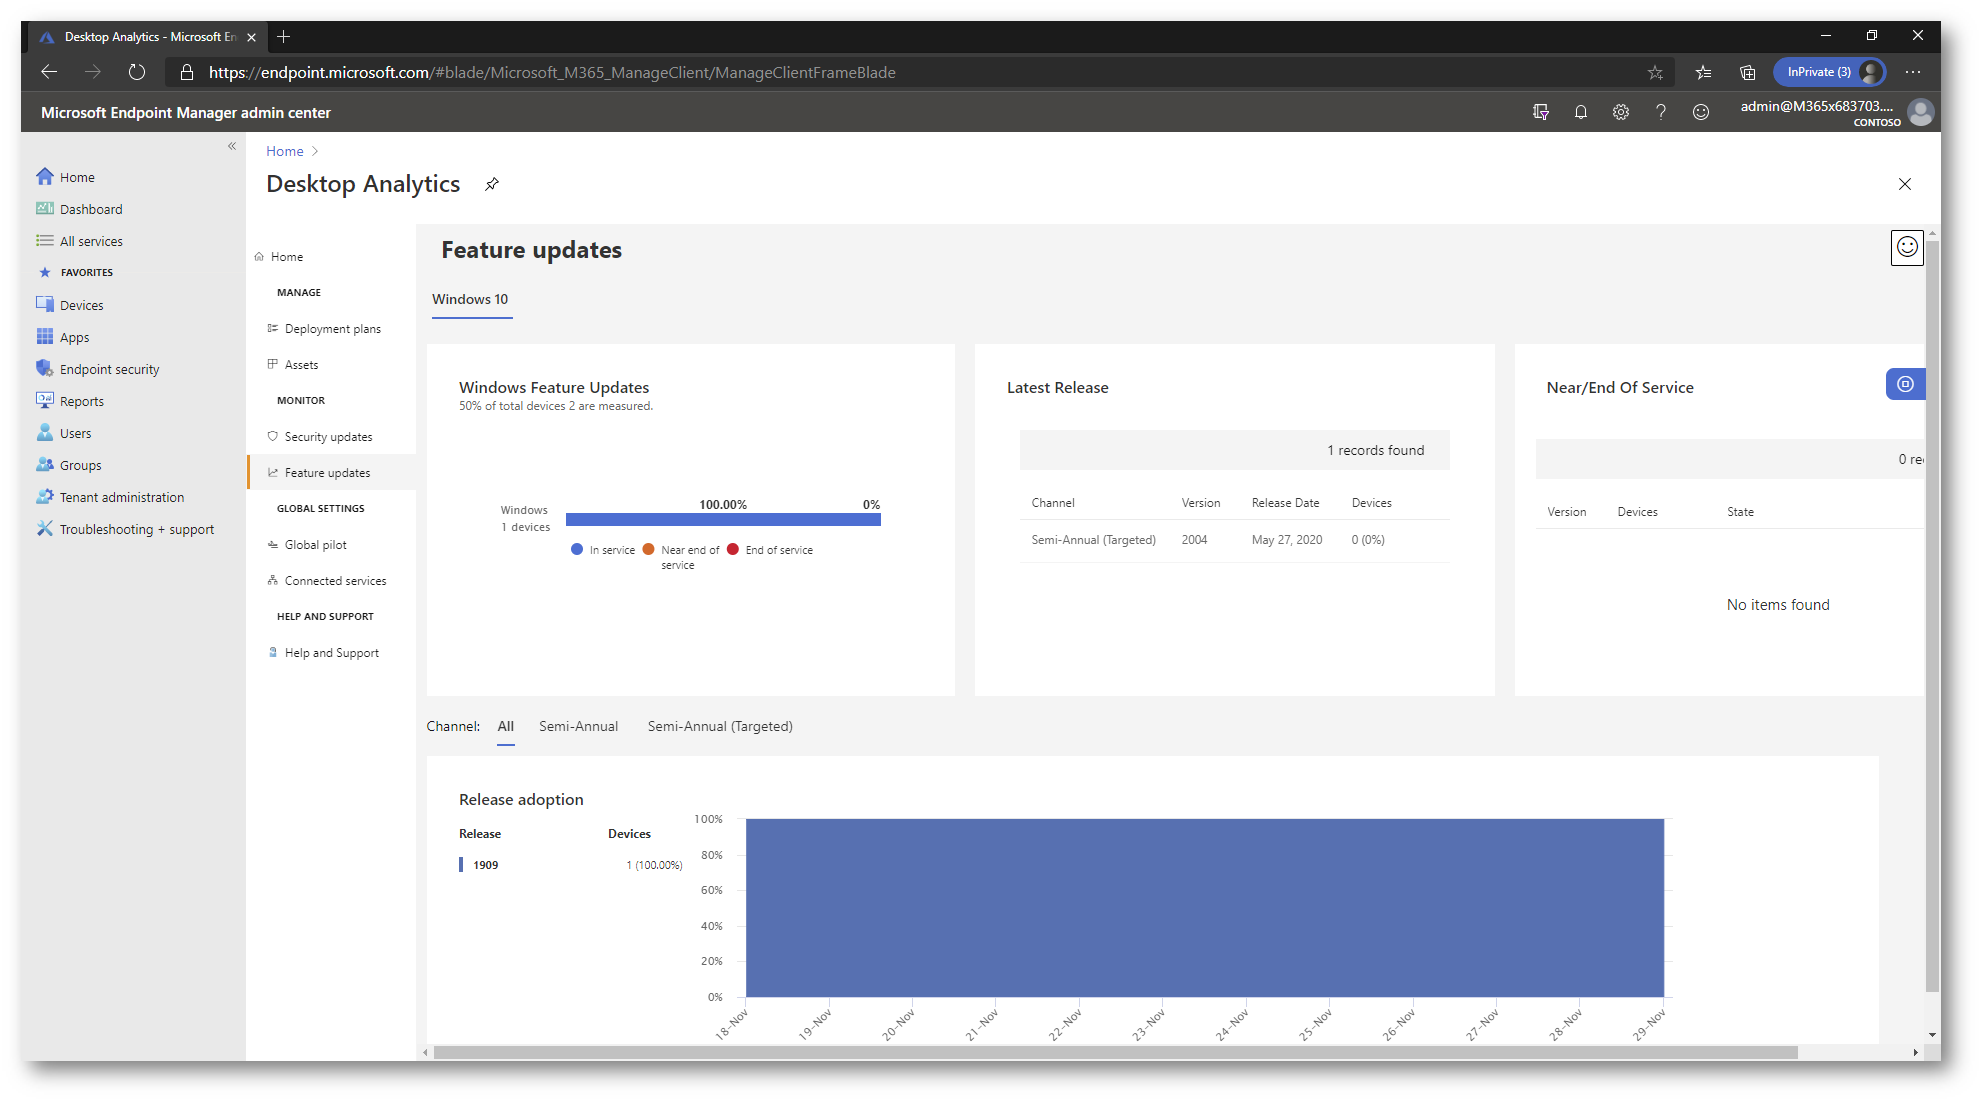Add this page to favorites star
Image resolution: width=1983 pixels, height=1103 pixels.
click(x=1655, y=72)
